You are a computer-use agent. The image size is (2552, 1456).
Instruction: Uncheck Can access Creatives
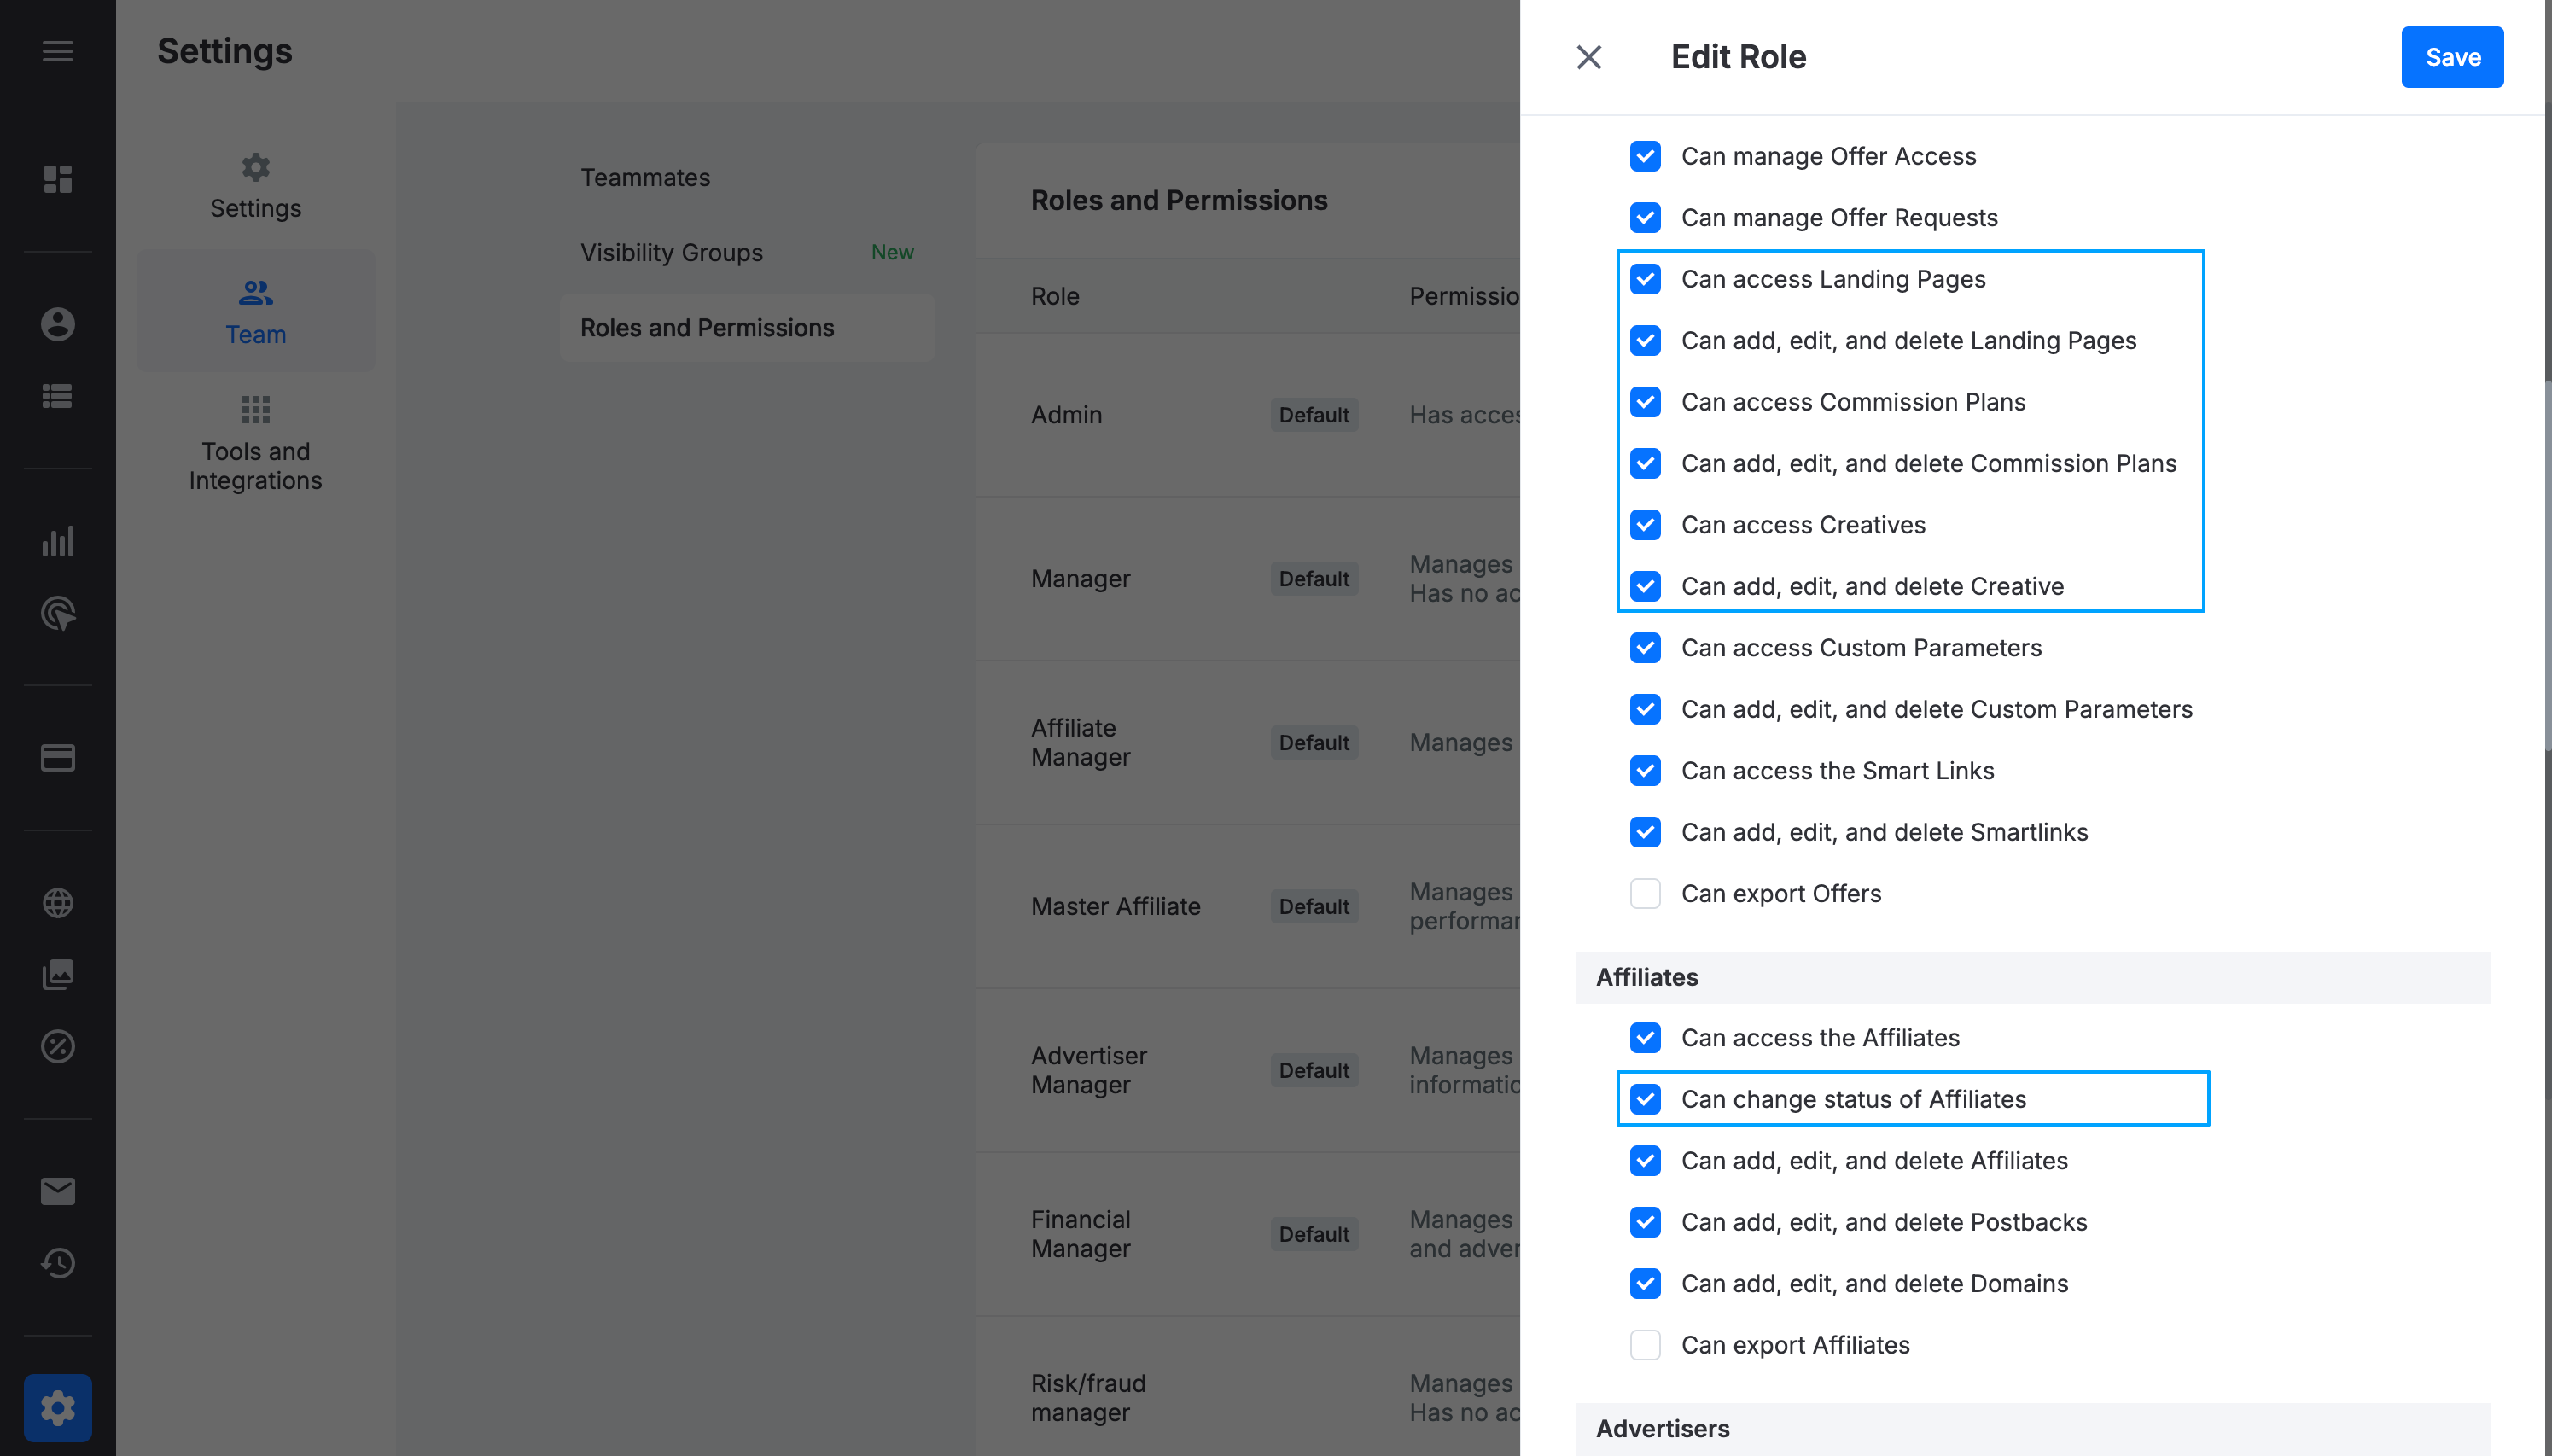pos(1645,525)
